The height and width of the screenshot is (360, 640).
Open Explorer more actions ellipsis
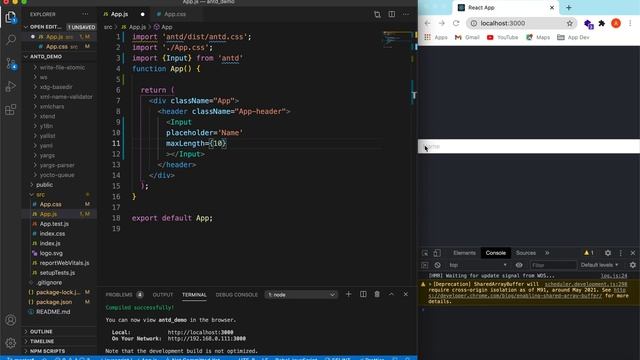pyautogui.click(x=85, y=14)
